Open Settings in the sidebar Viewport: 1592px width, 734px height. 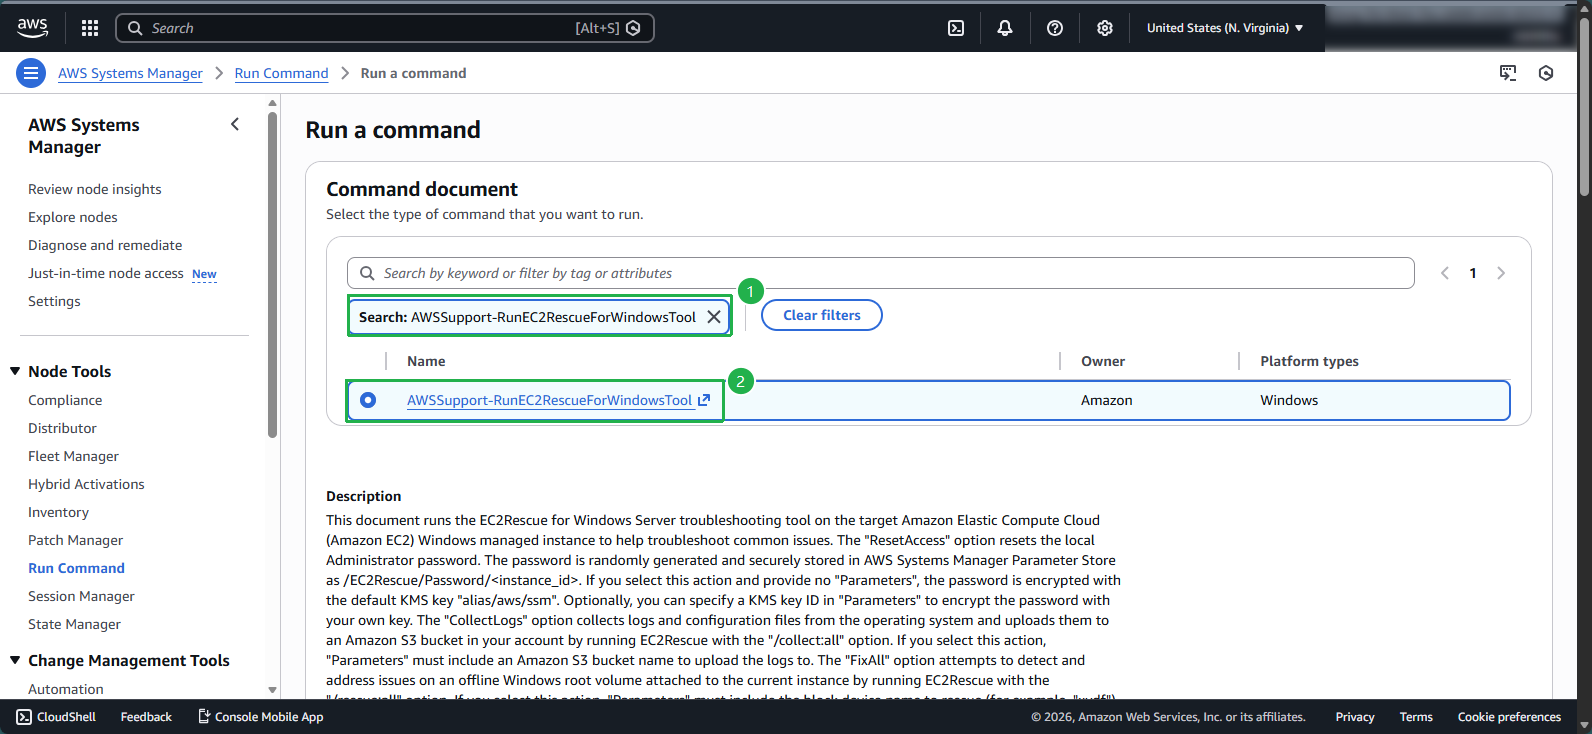point(54,301)
